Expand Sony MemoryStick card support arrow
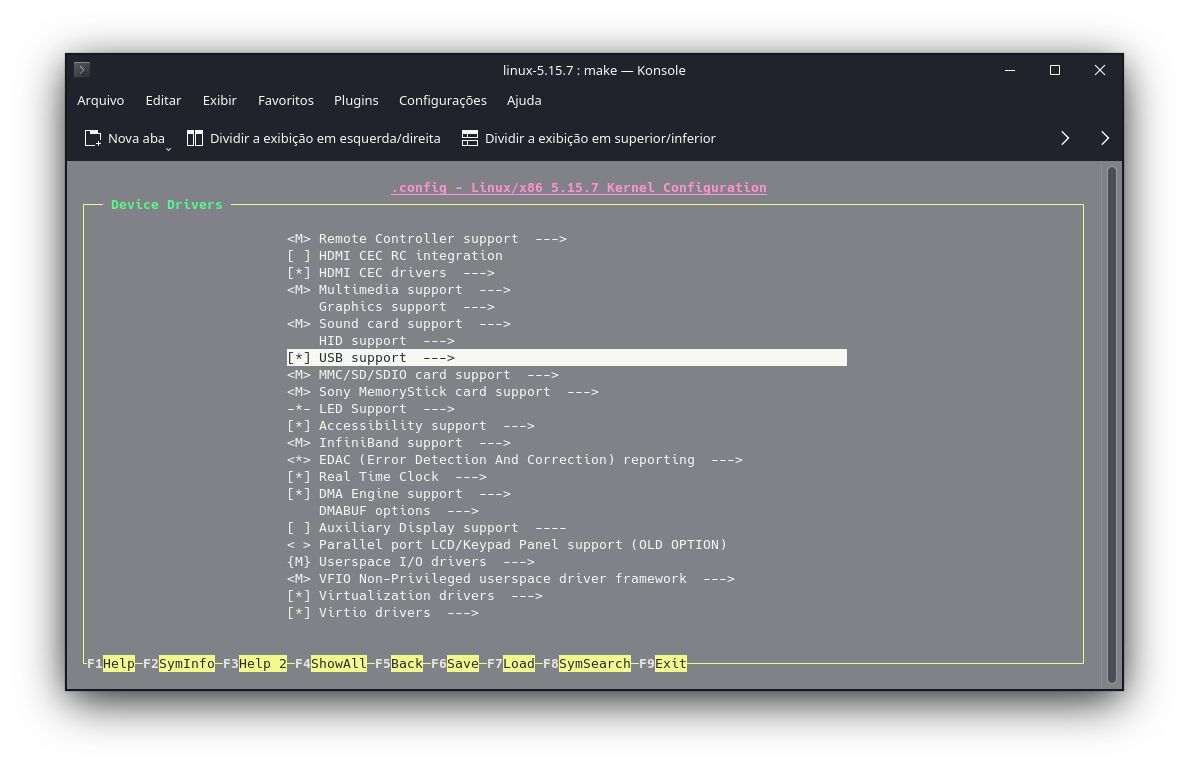Image resolution: width=1189 pixels, height=768 pixels. coord(582,391)
